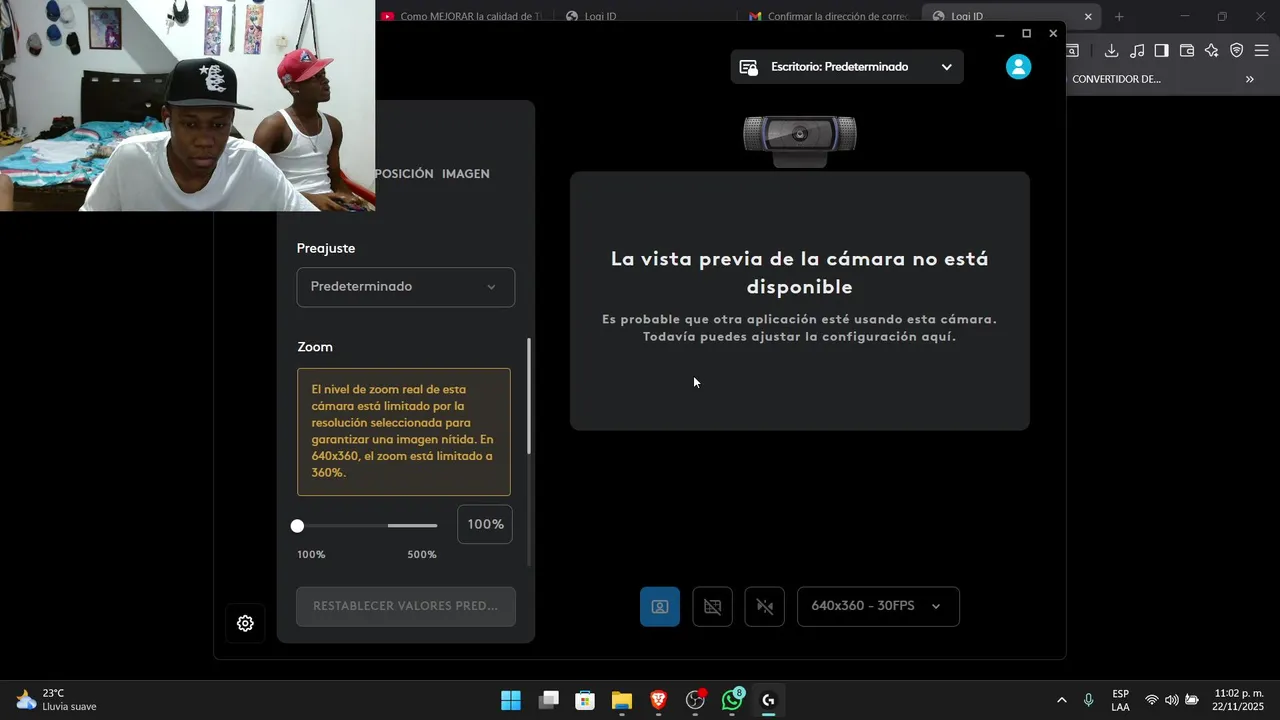This screenshot has width=1280, height=720.
Task: Expand the bookmarks overflow chevron
Action: pos(1249,79)
